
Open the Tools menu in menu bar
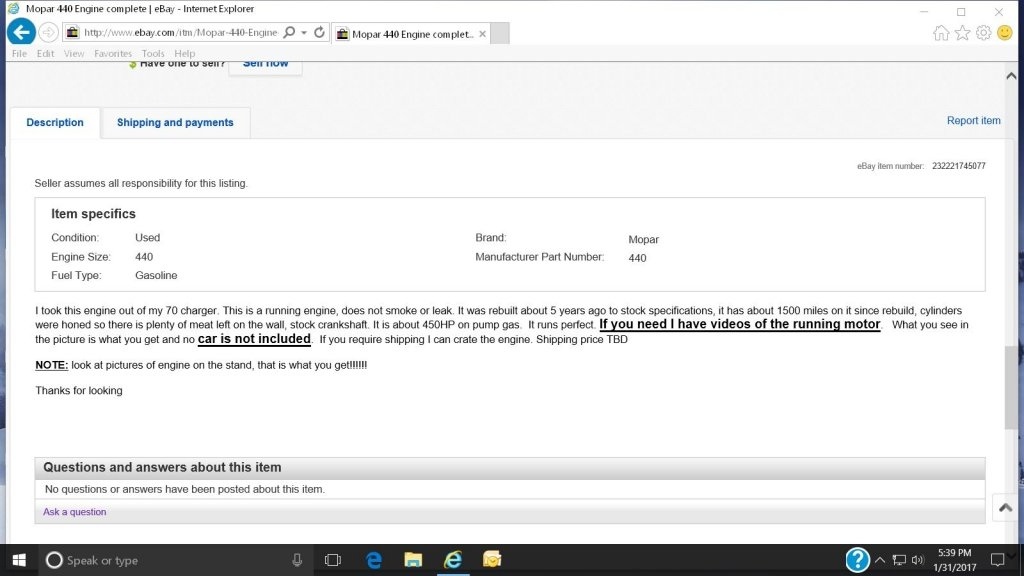153,53
